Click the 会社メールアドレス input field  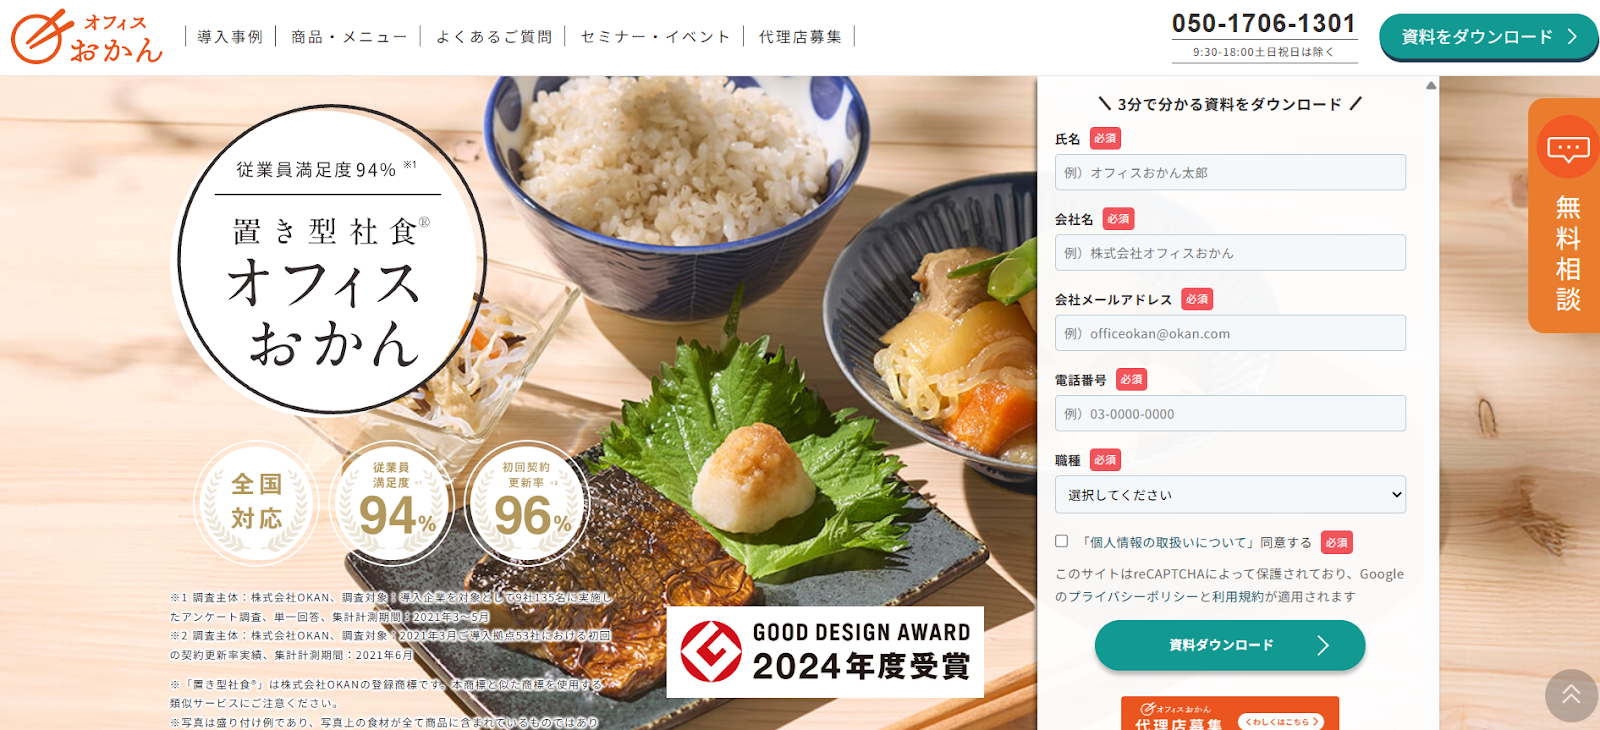1230,333
